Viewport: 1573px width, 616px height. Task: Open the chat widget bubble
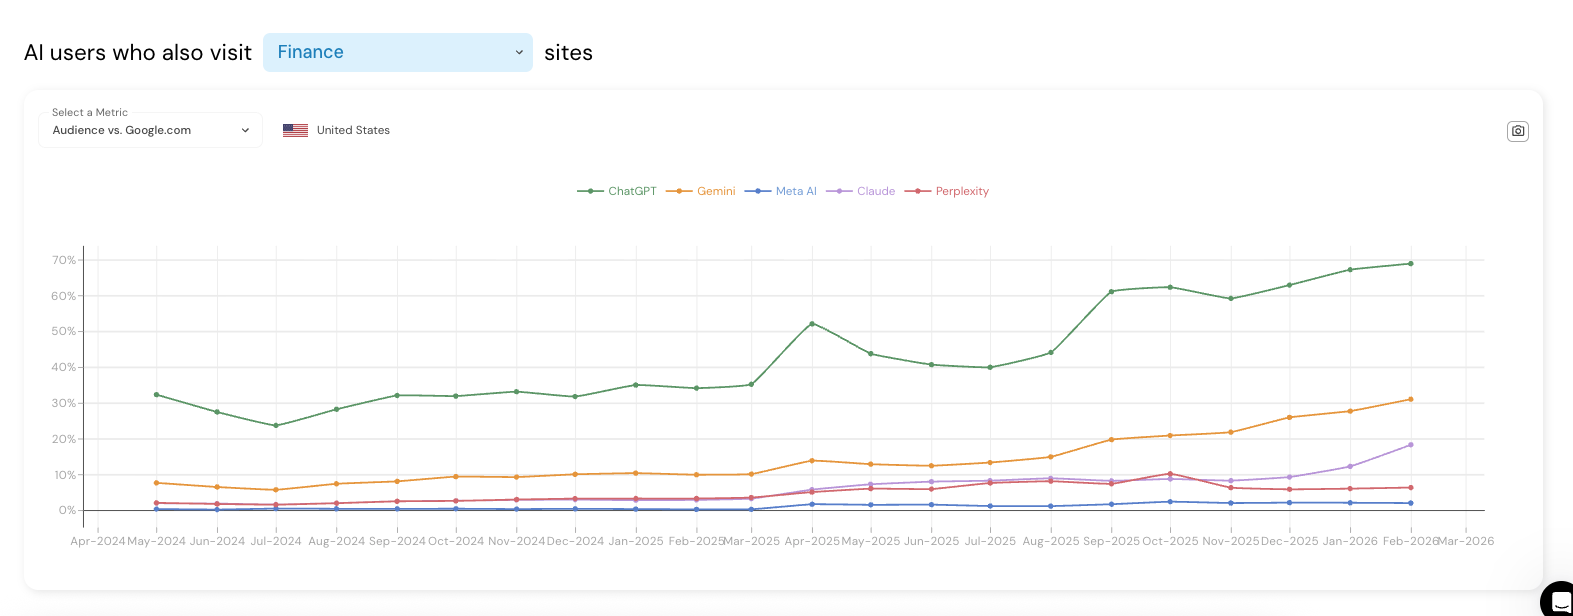1558,600
